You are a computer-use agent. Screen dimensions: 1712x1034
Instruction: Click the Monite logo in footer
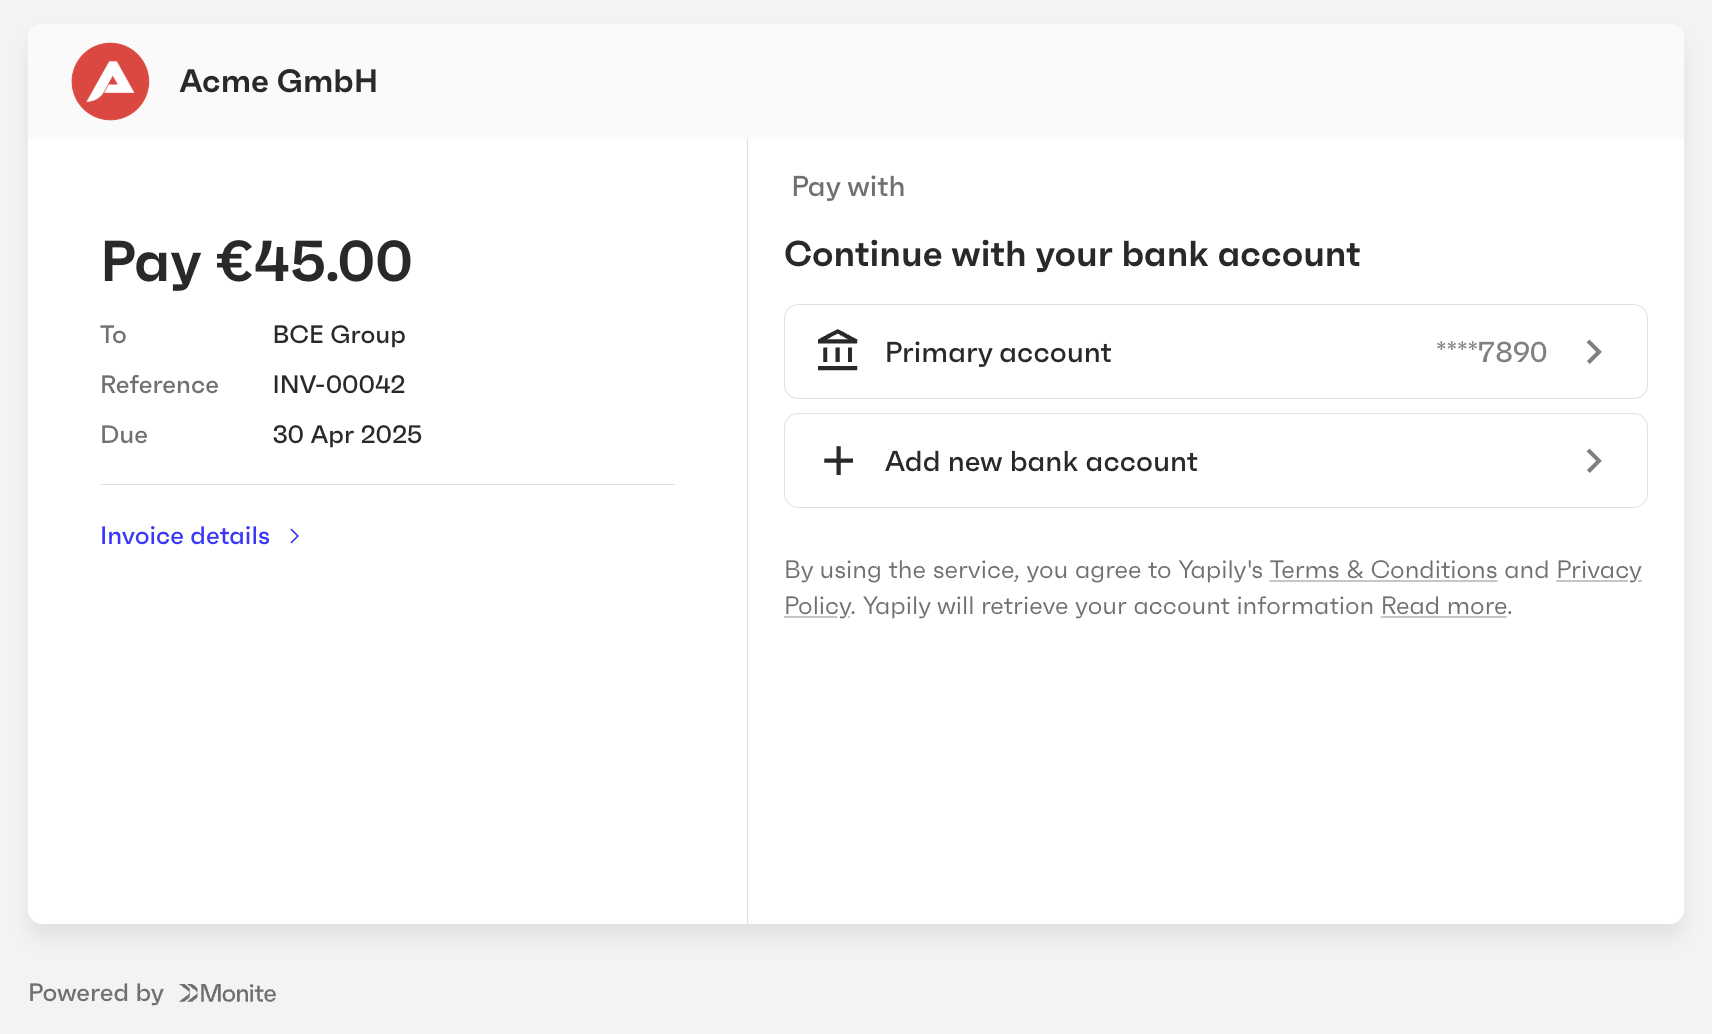pyautogui.click(x=228, y=993)
